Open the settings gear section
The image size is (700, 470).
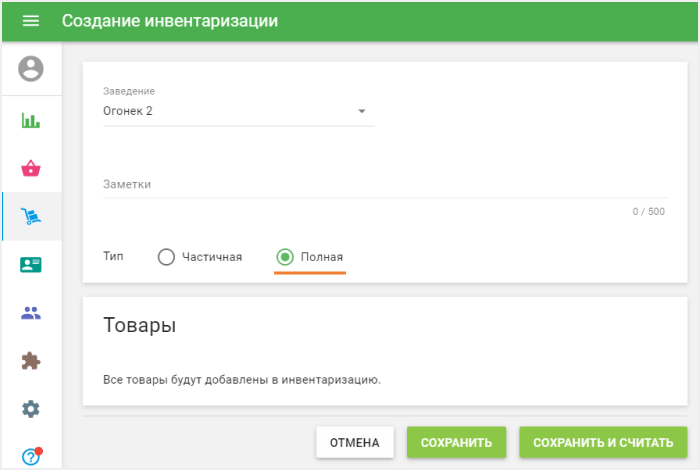point(31,409)
